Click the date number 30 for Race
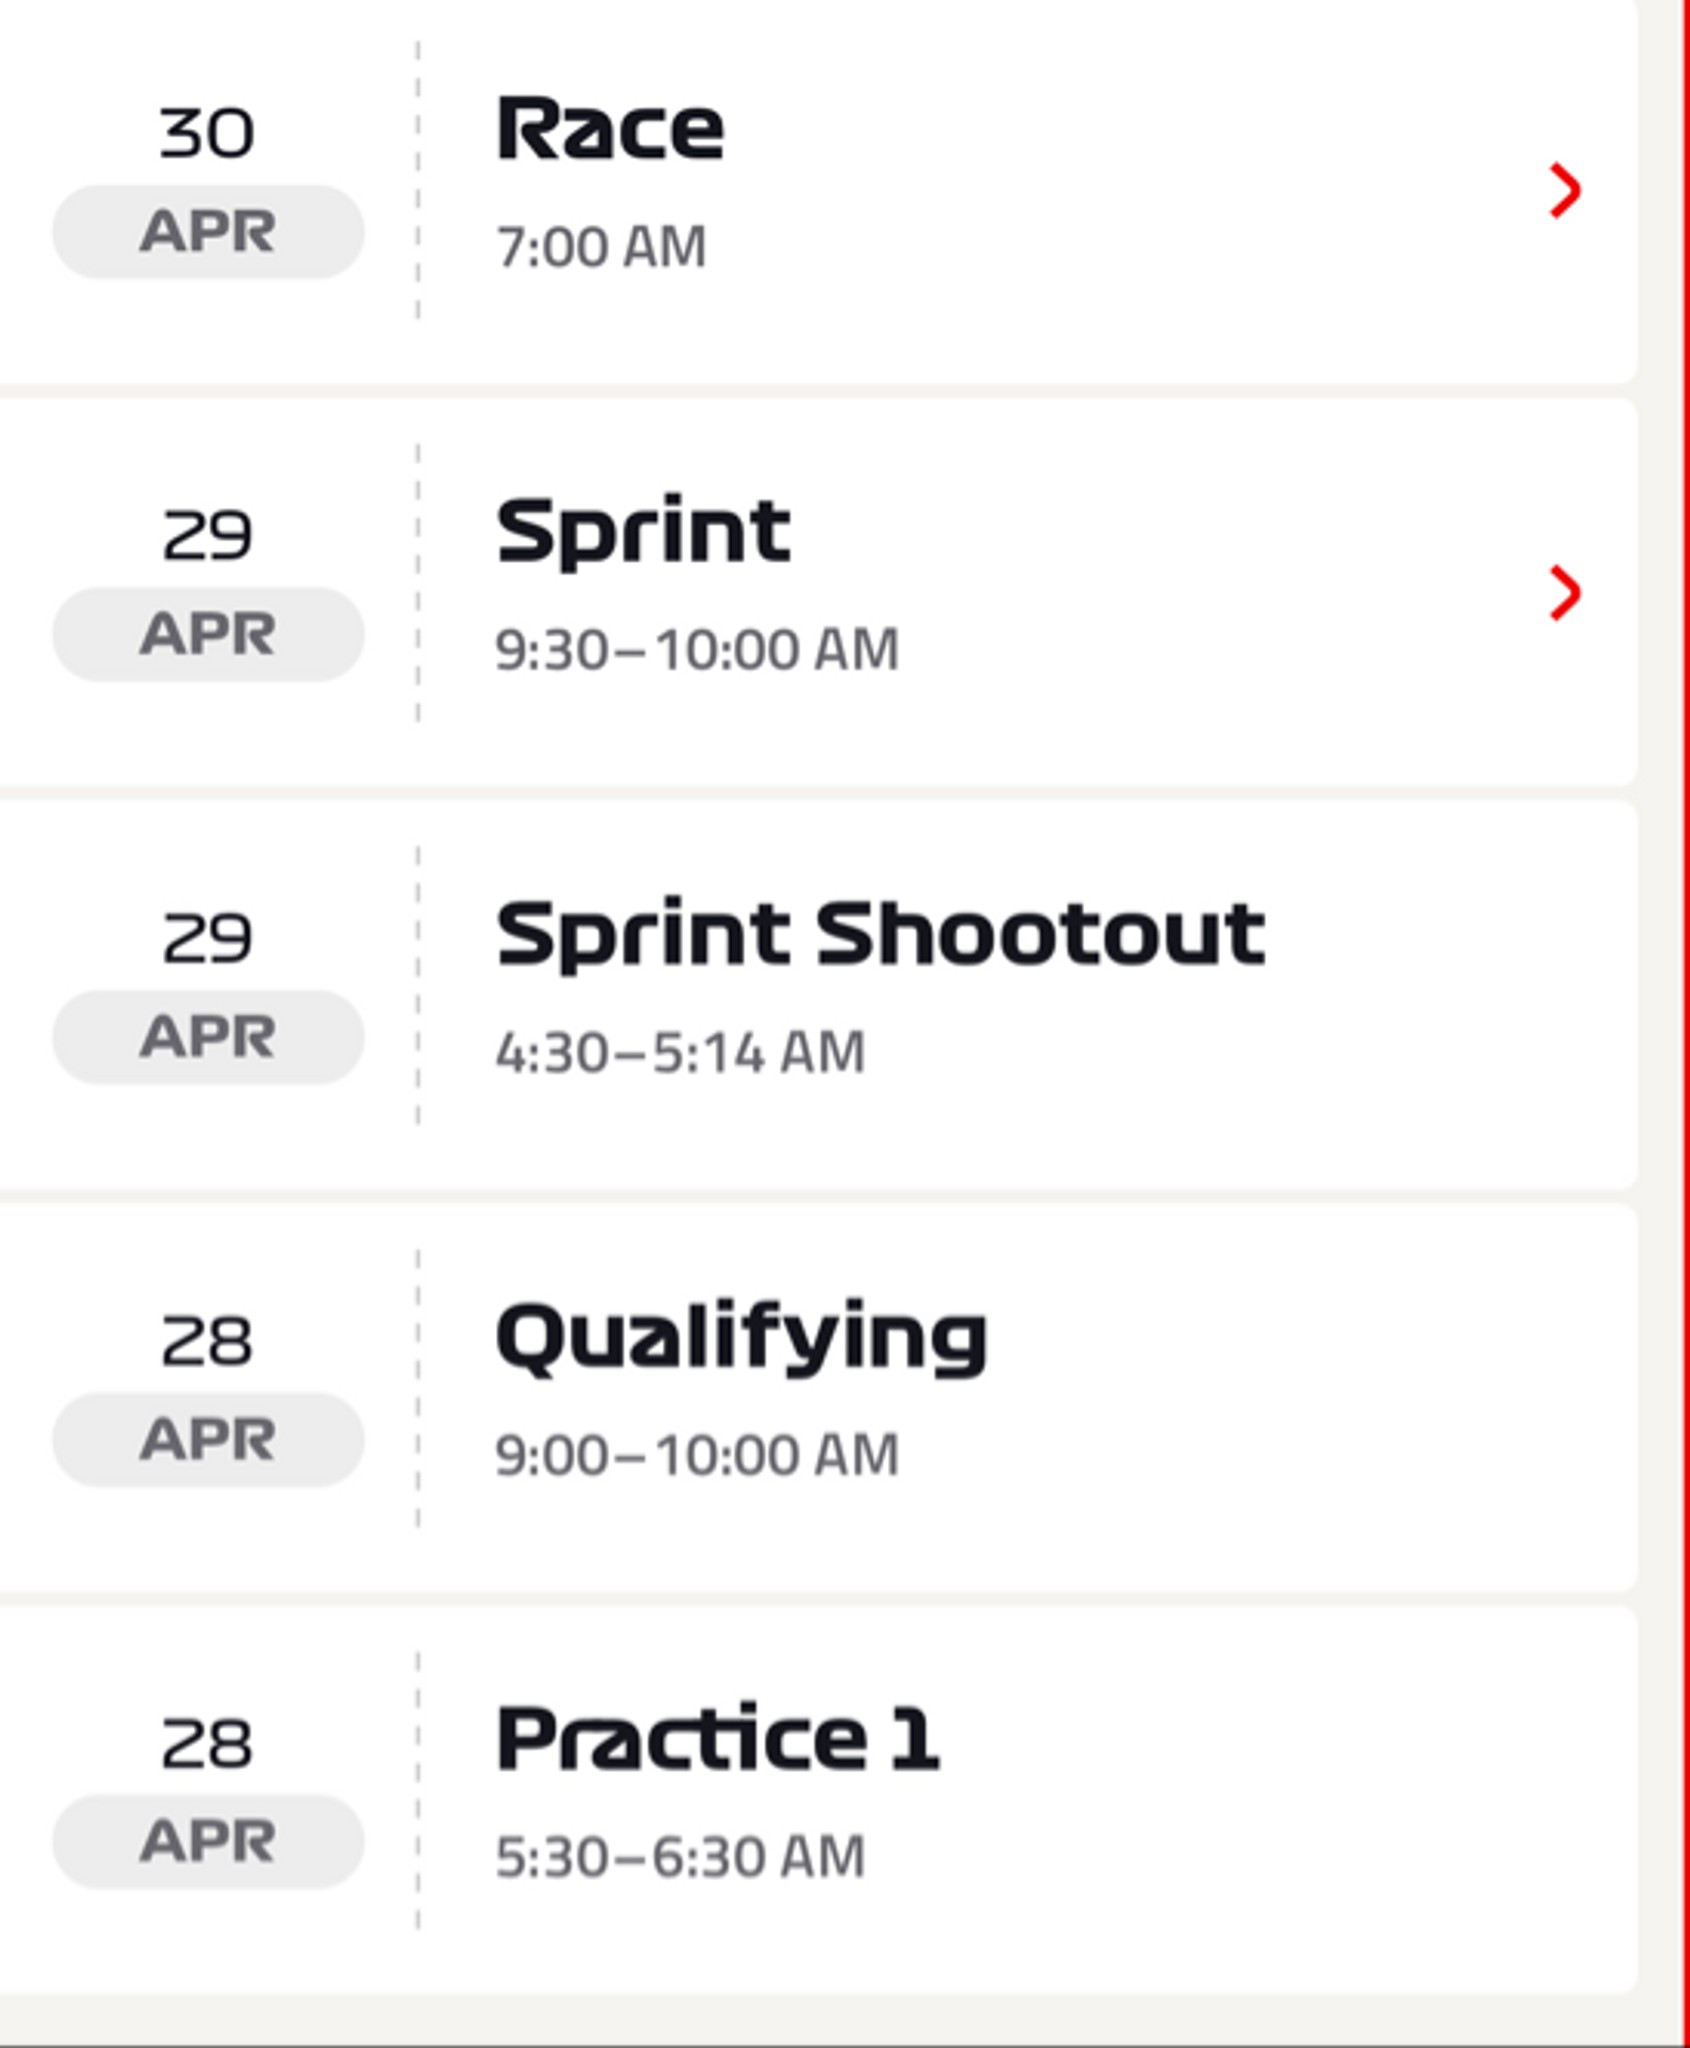 point(207,133)
